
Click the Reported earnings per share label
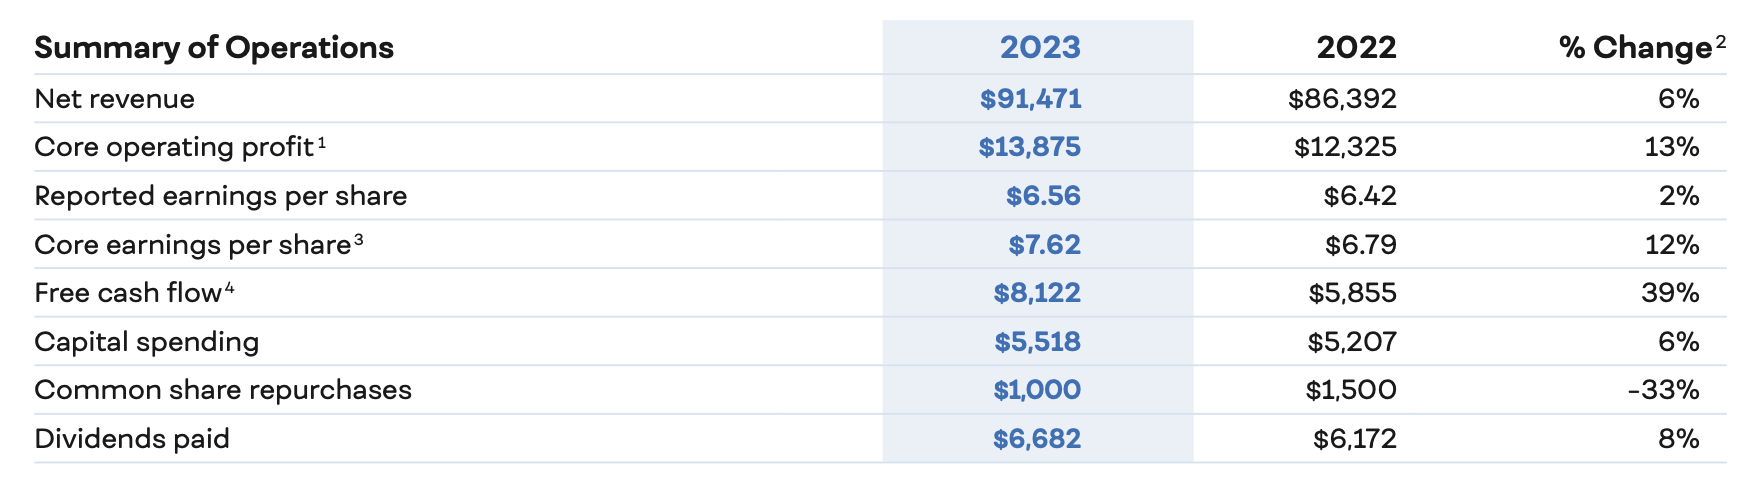click(220, 196)
